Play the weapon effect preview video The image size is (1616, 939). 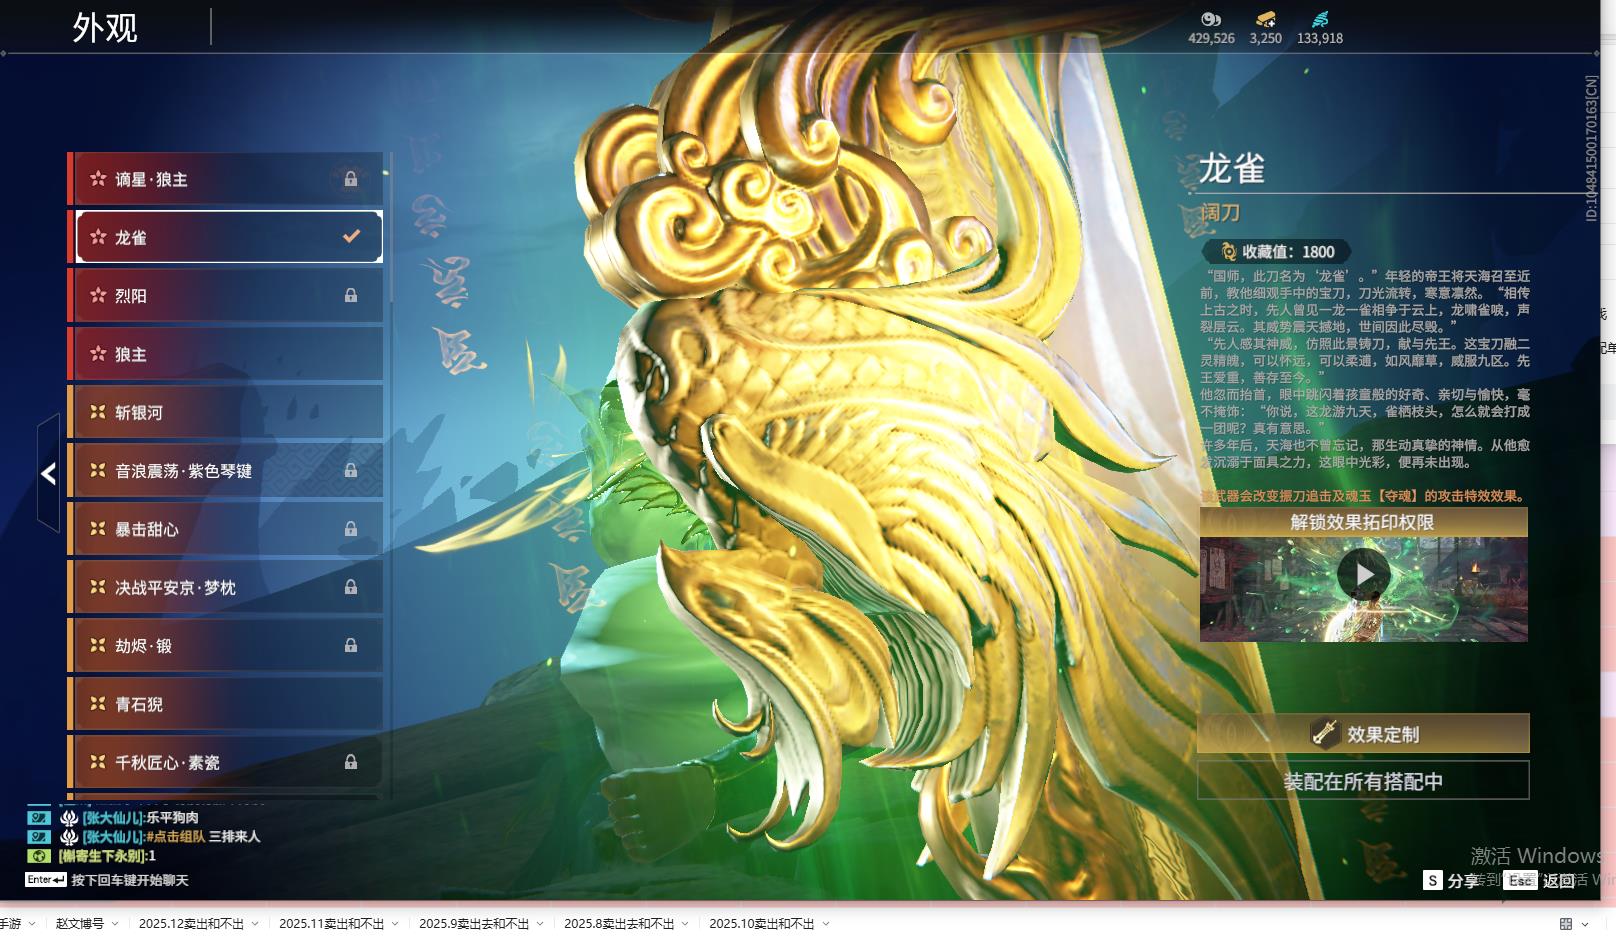click(1363, 575)
